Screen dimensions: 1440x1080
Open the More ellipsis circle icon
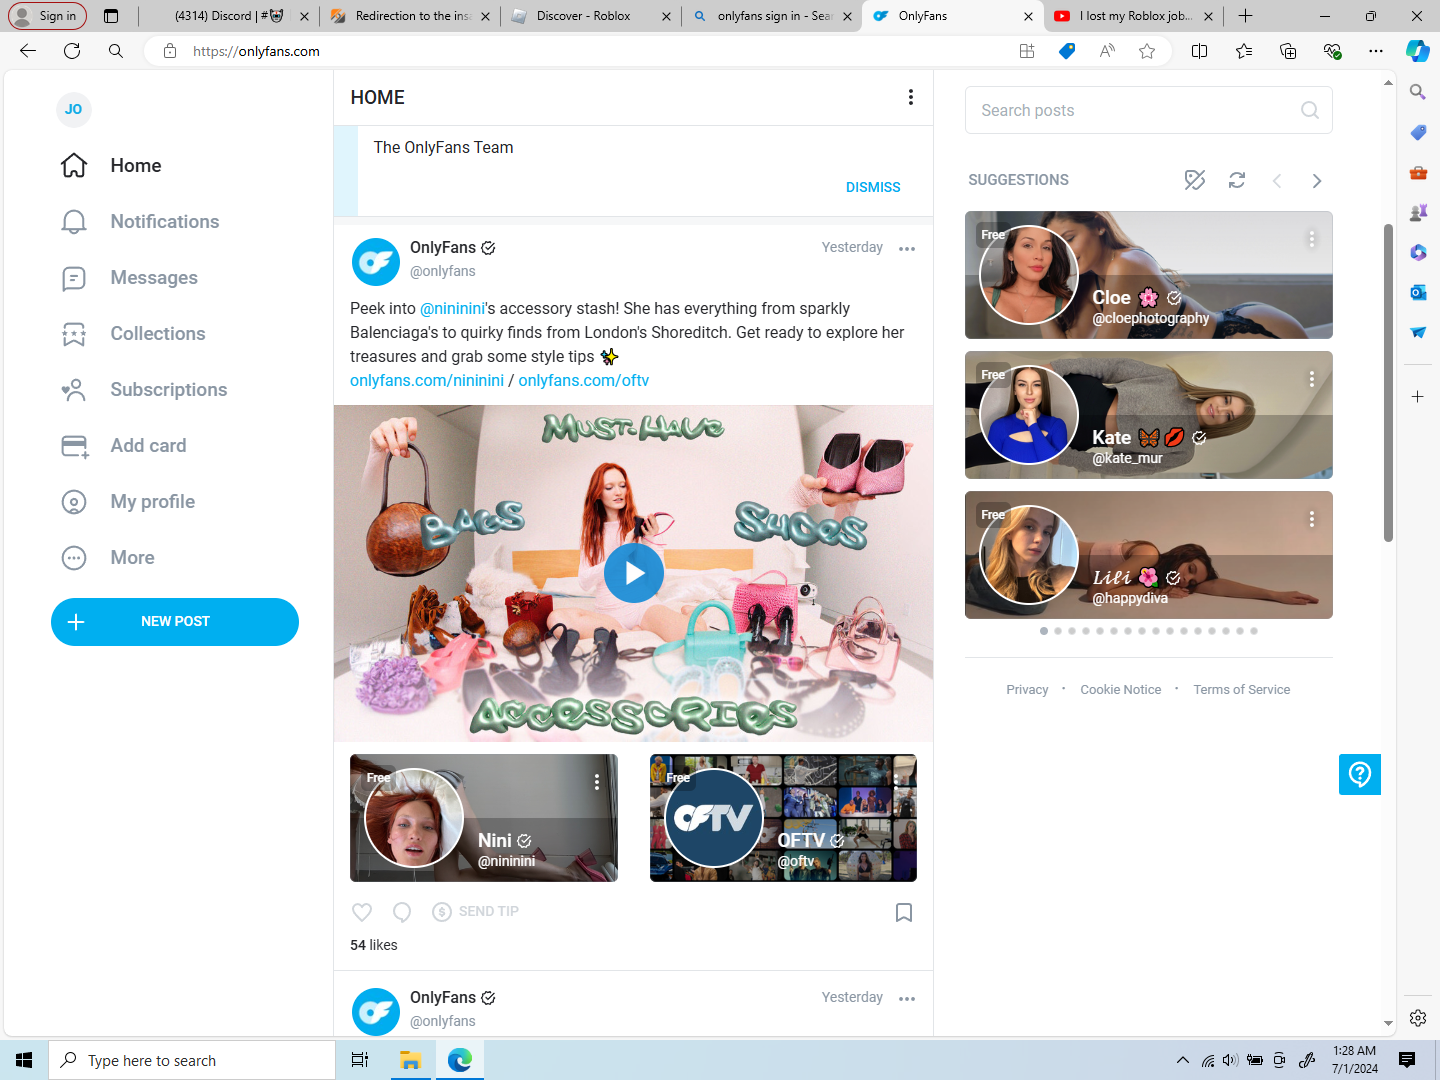[x=74, y=558]
